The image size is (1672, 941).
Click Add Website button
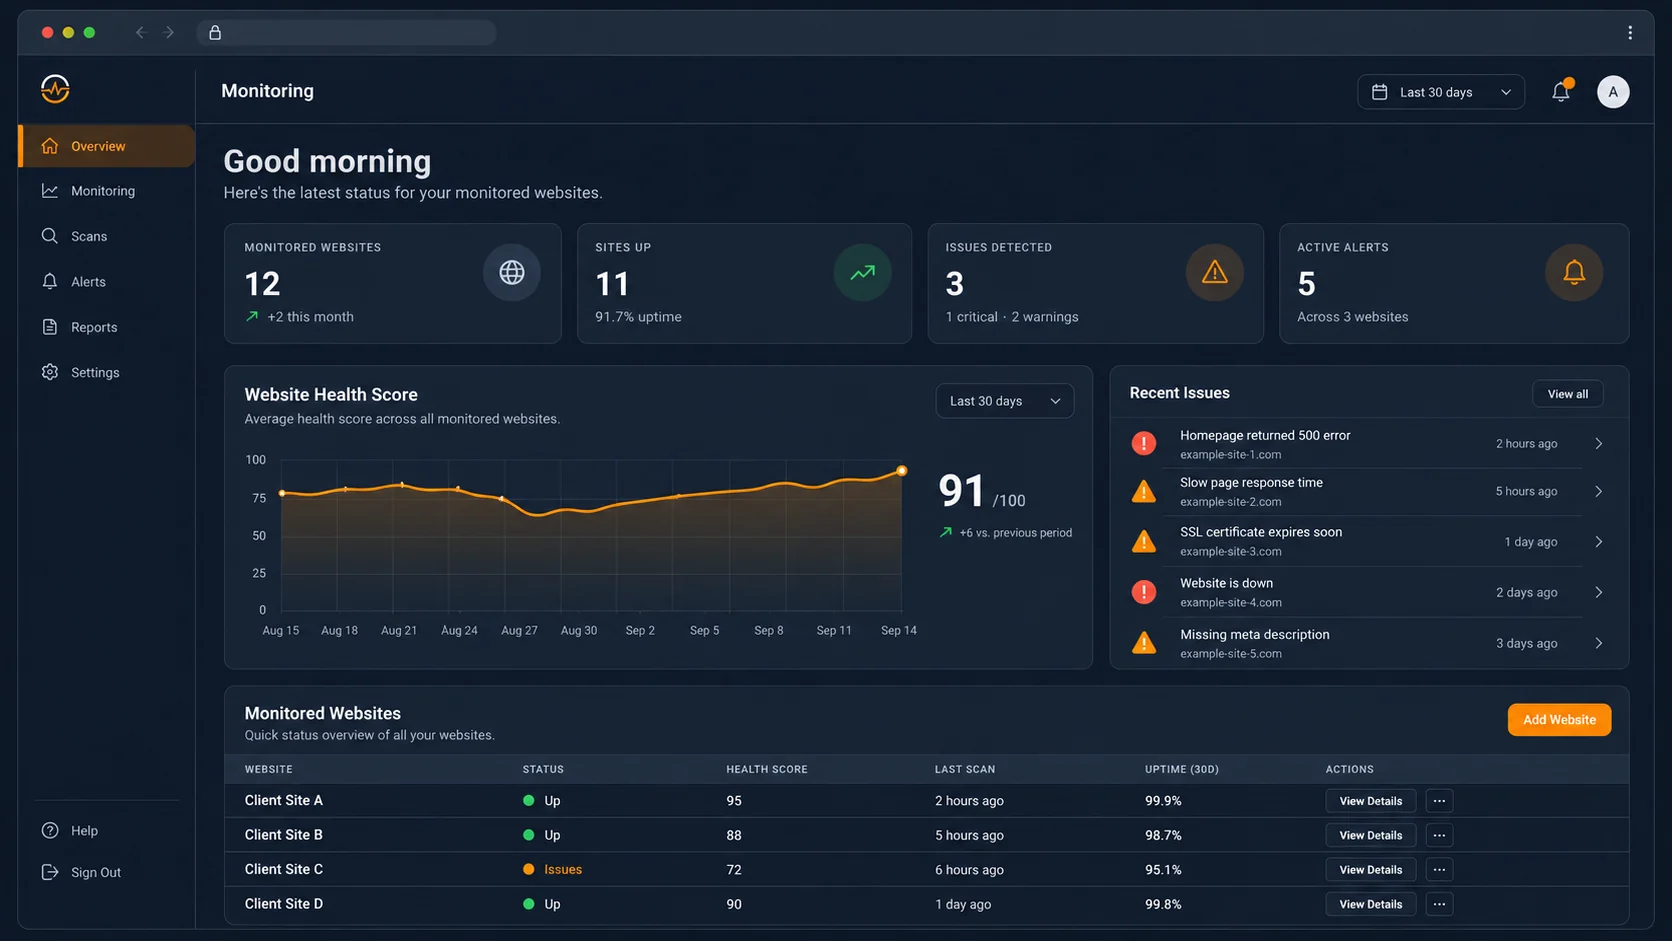pyautogui.click(x=1559, y=720)
